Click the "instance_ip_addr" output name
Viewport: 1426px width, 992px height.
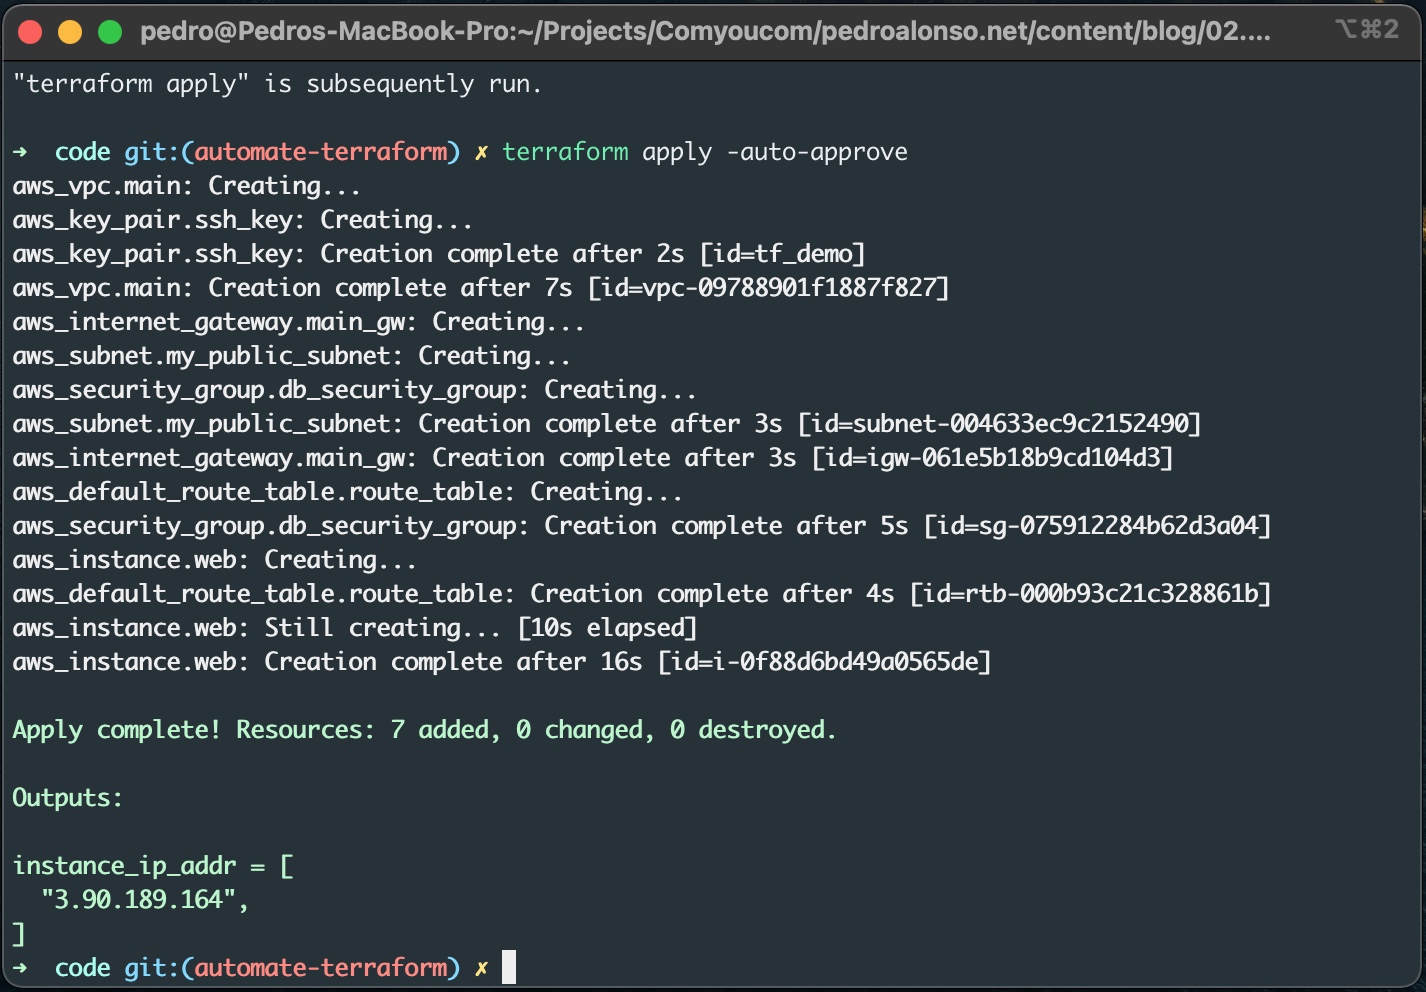124,866
